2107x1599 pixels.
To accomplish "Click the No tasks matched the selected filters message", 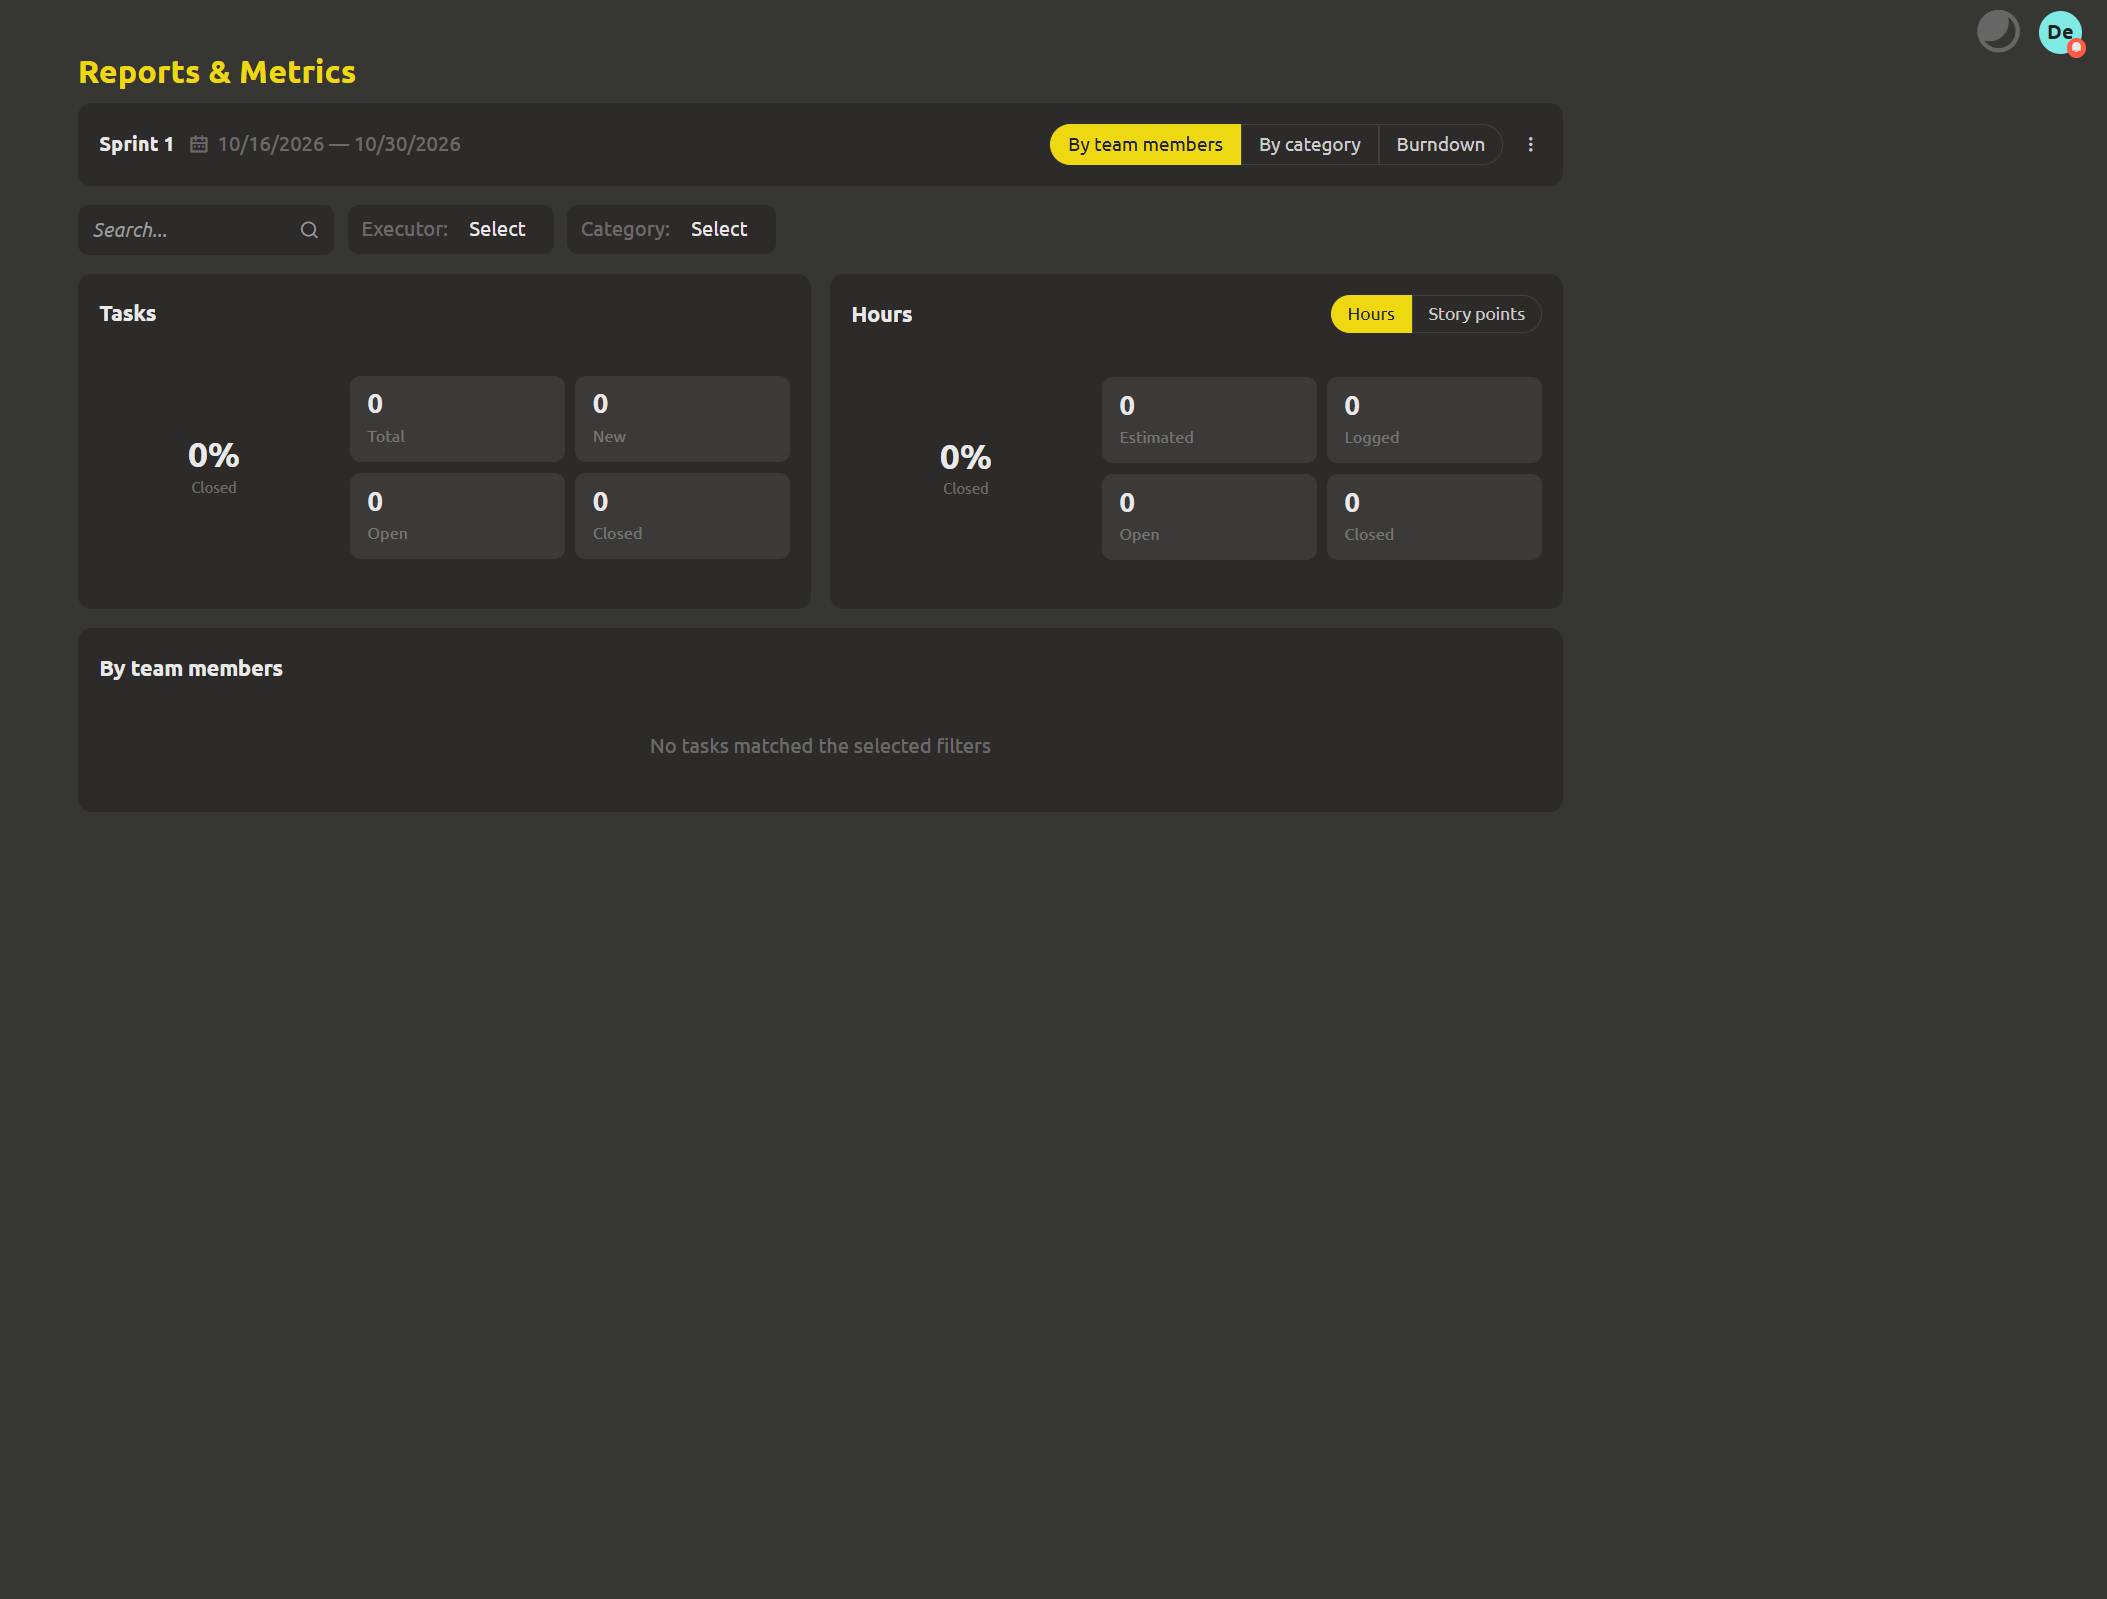I will point(820,746).
